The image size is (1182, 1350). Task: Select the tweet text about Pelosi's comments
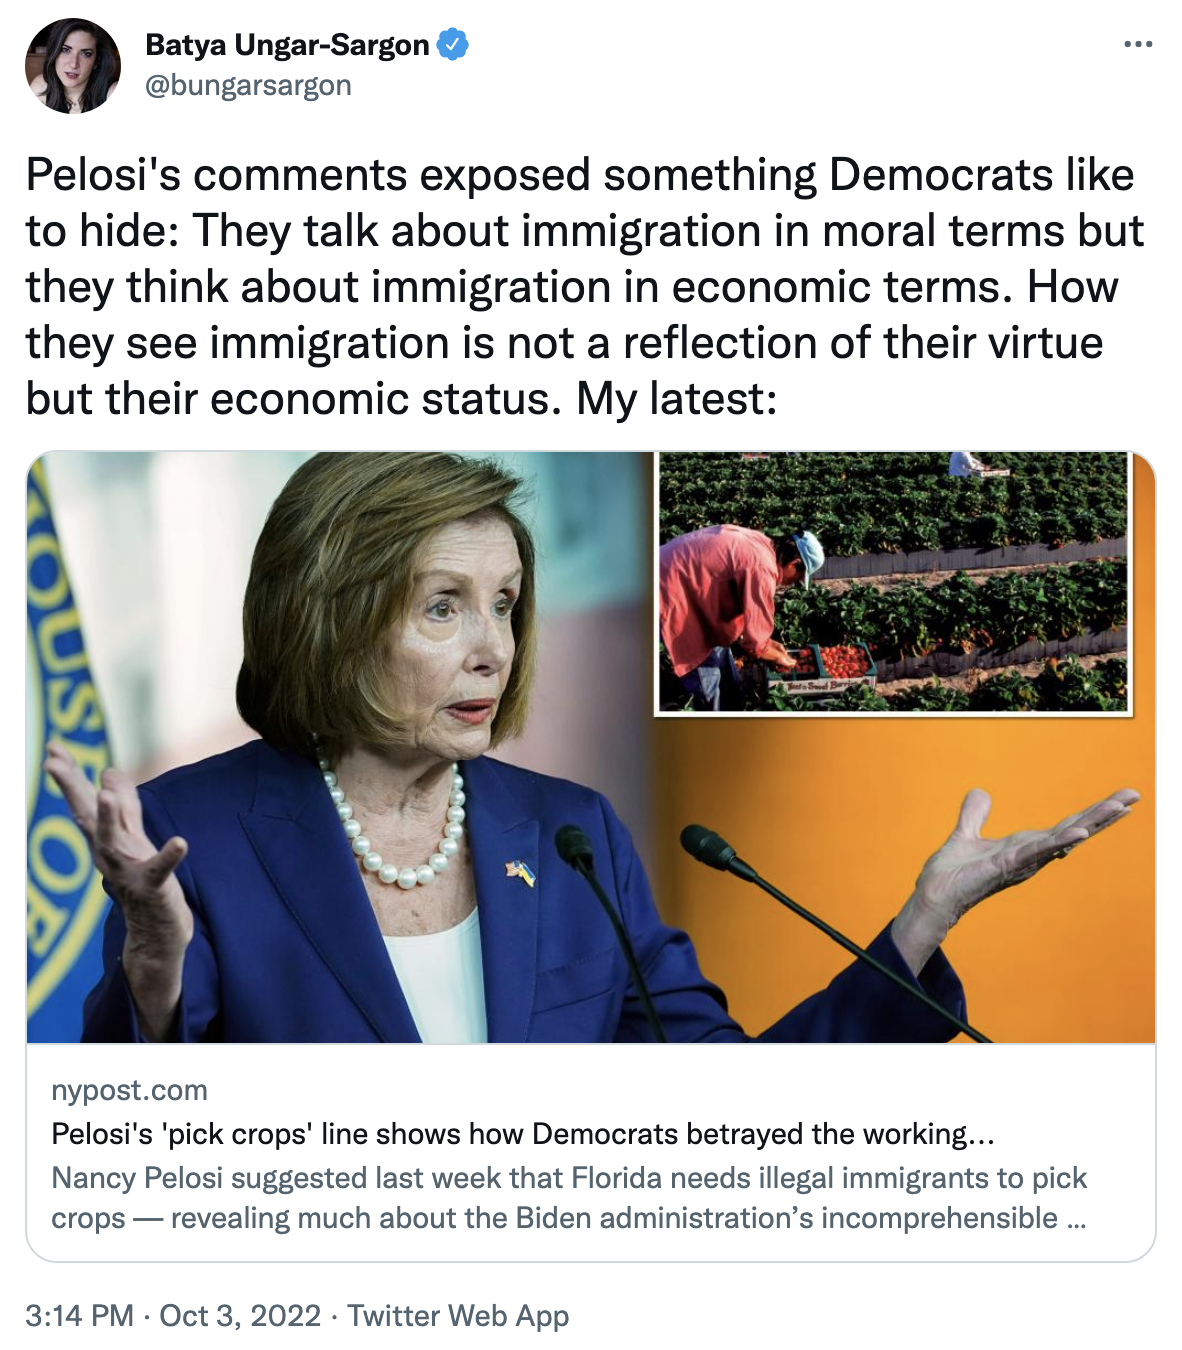point(585,287)
